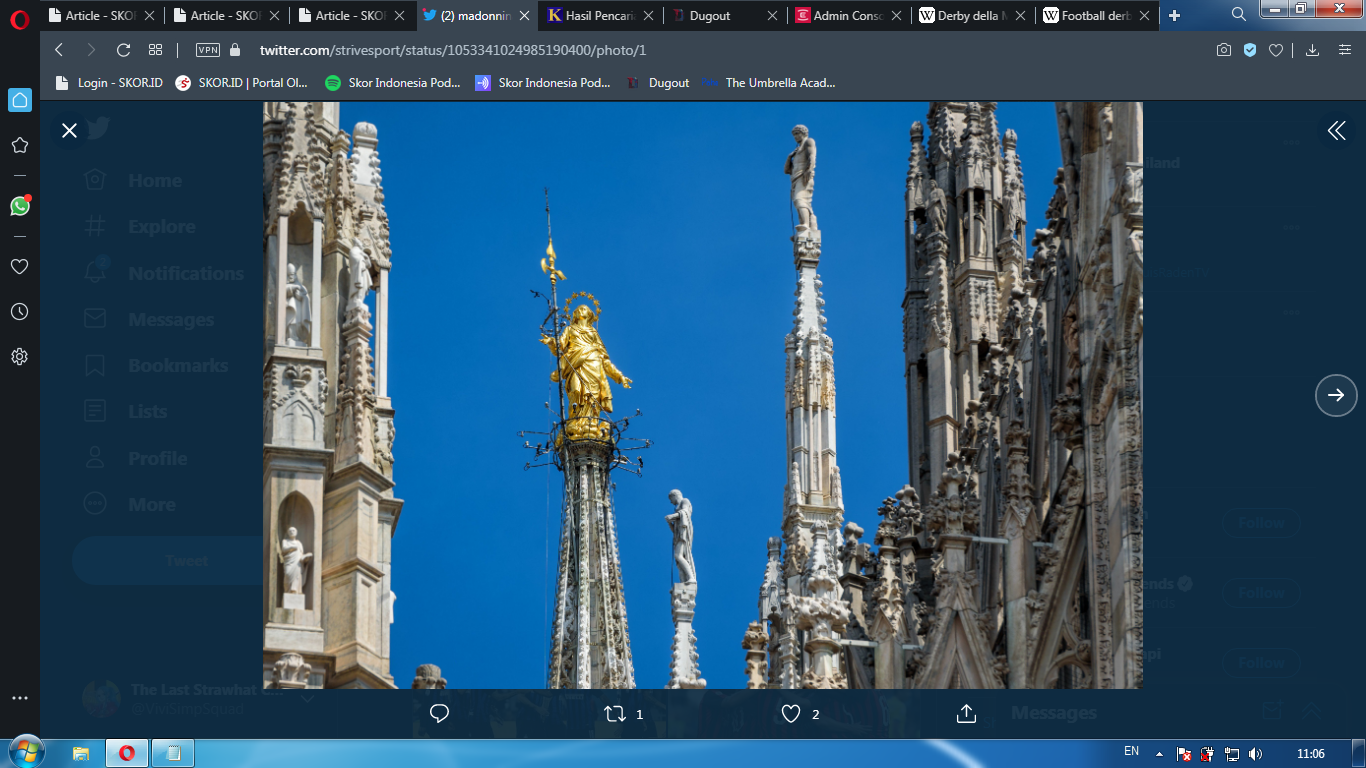Screen dimensions: 1366x768
Task: Close the Dugout tab
Action: point(772,16)
